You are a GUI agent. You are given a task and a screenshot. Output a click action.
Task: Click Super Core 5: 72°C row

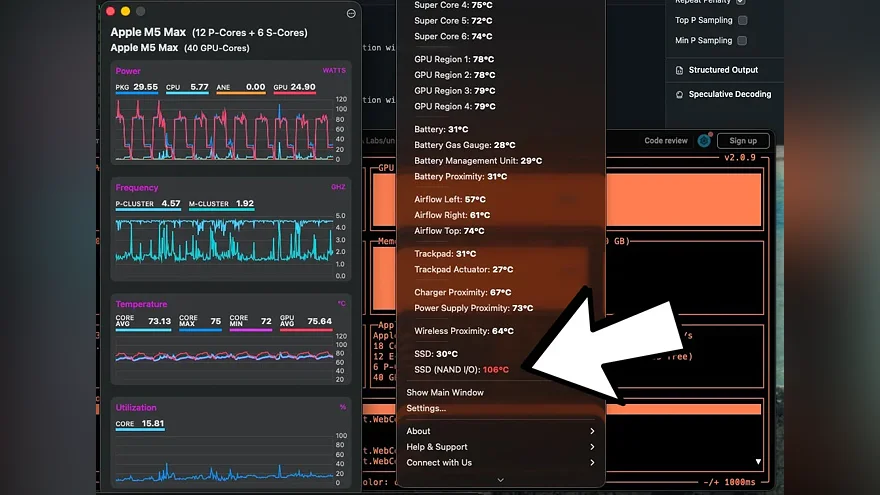point(453,20)
